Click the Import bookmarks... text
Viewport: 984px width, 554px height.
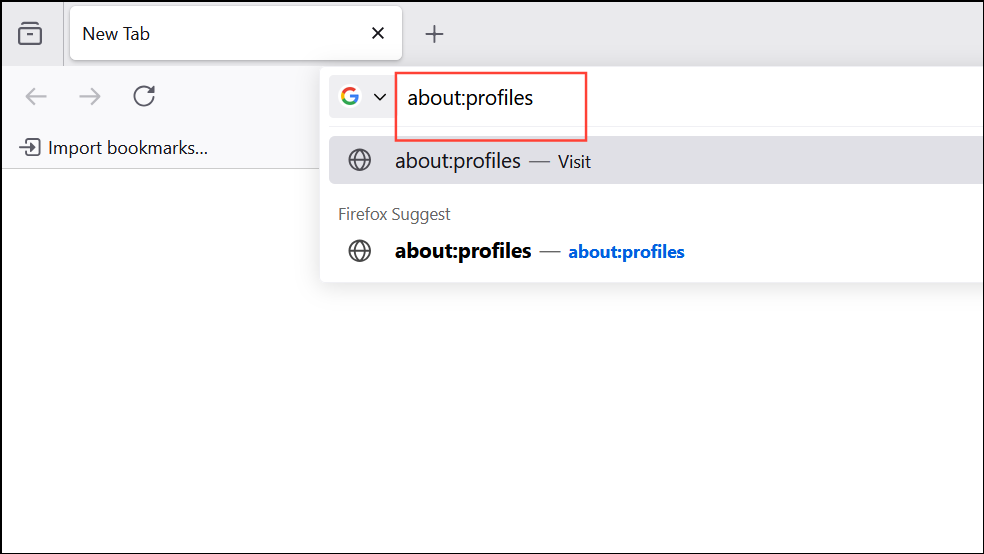click(x=128, y=148)
